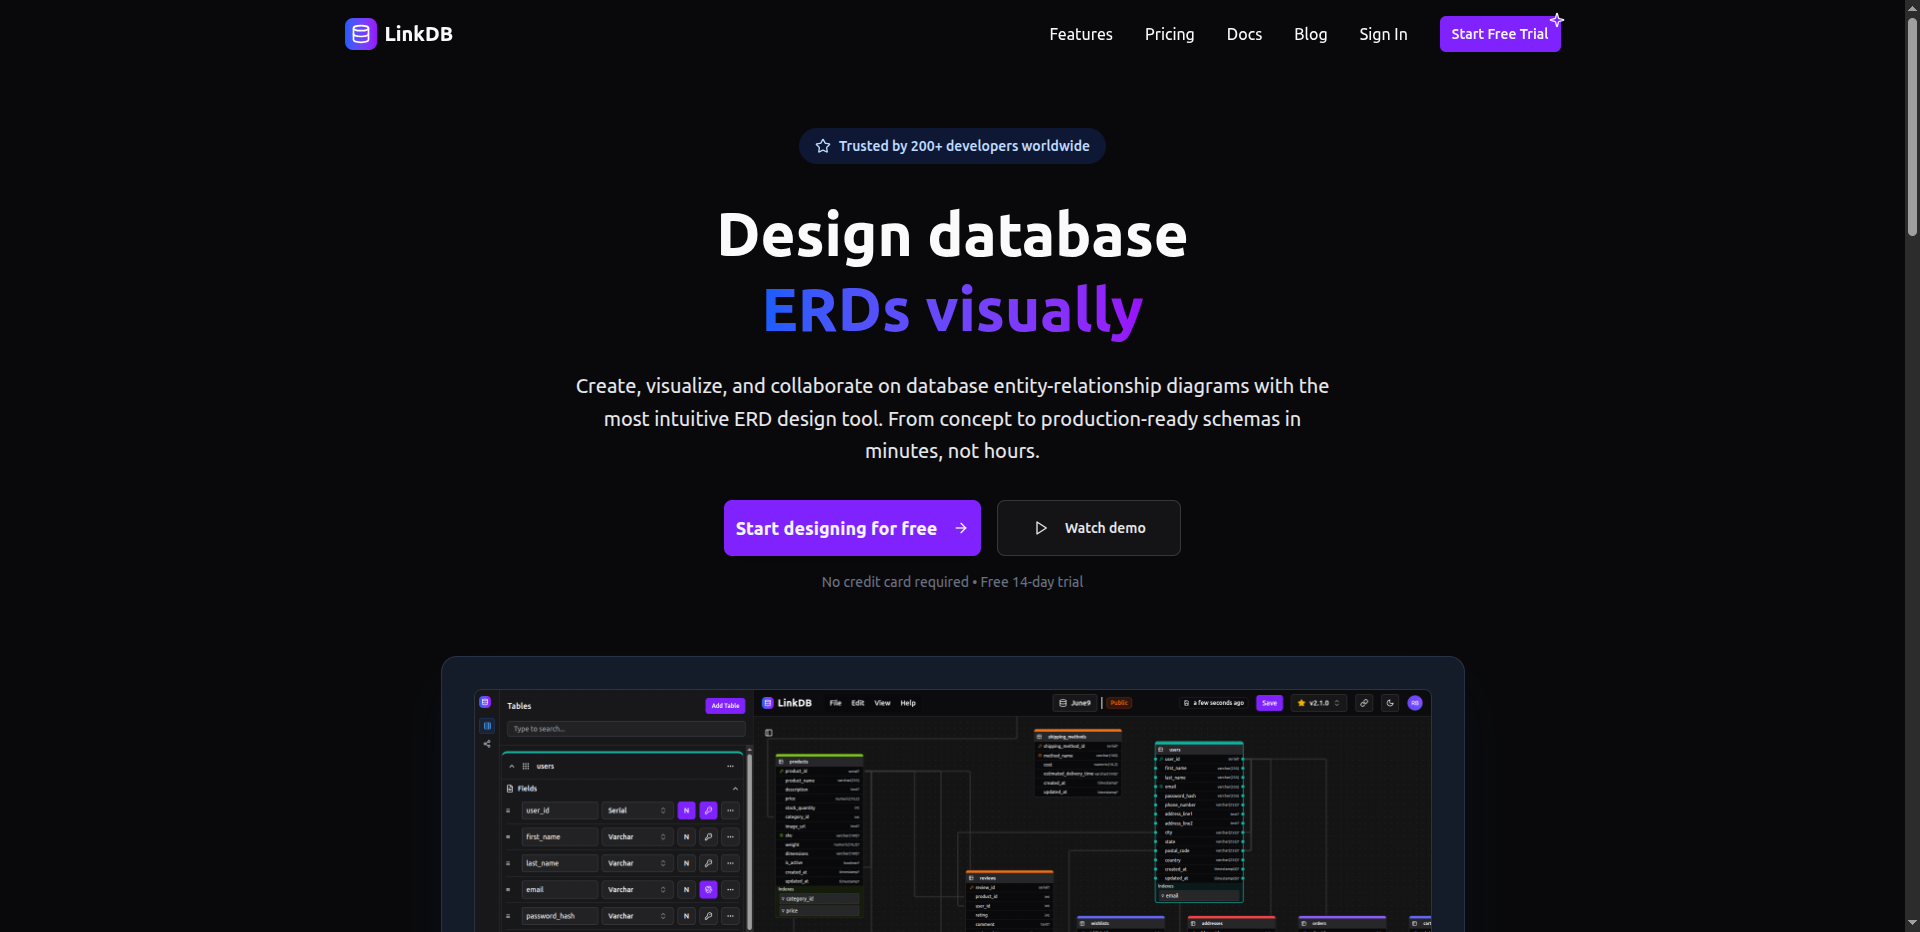
Task: Collapse the users table with its chevron
Action: [512, 766]
